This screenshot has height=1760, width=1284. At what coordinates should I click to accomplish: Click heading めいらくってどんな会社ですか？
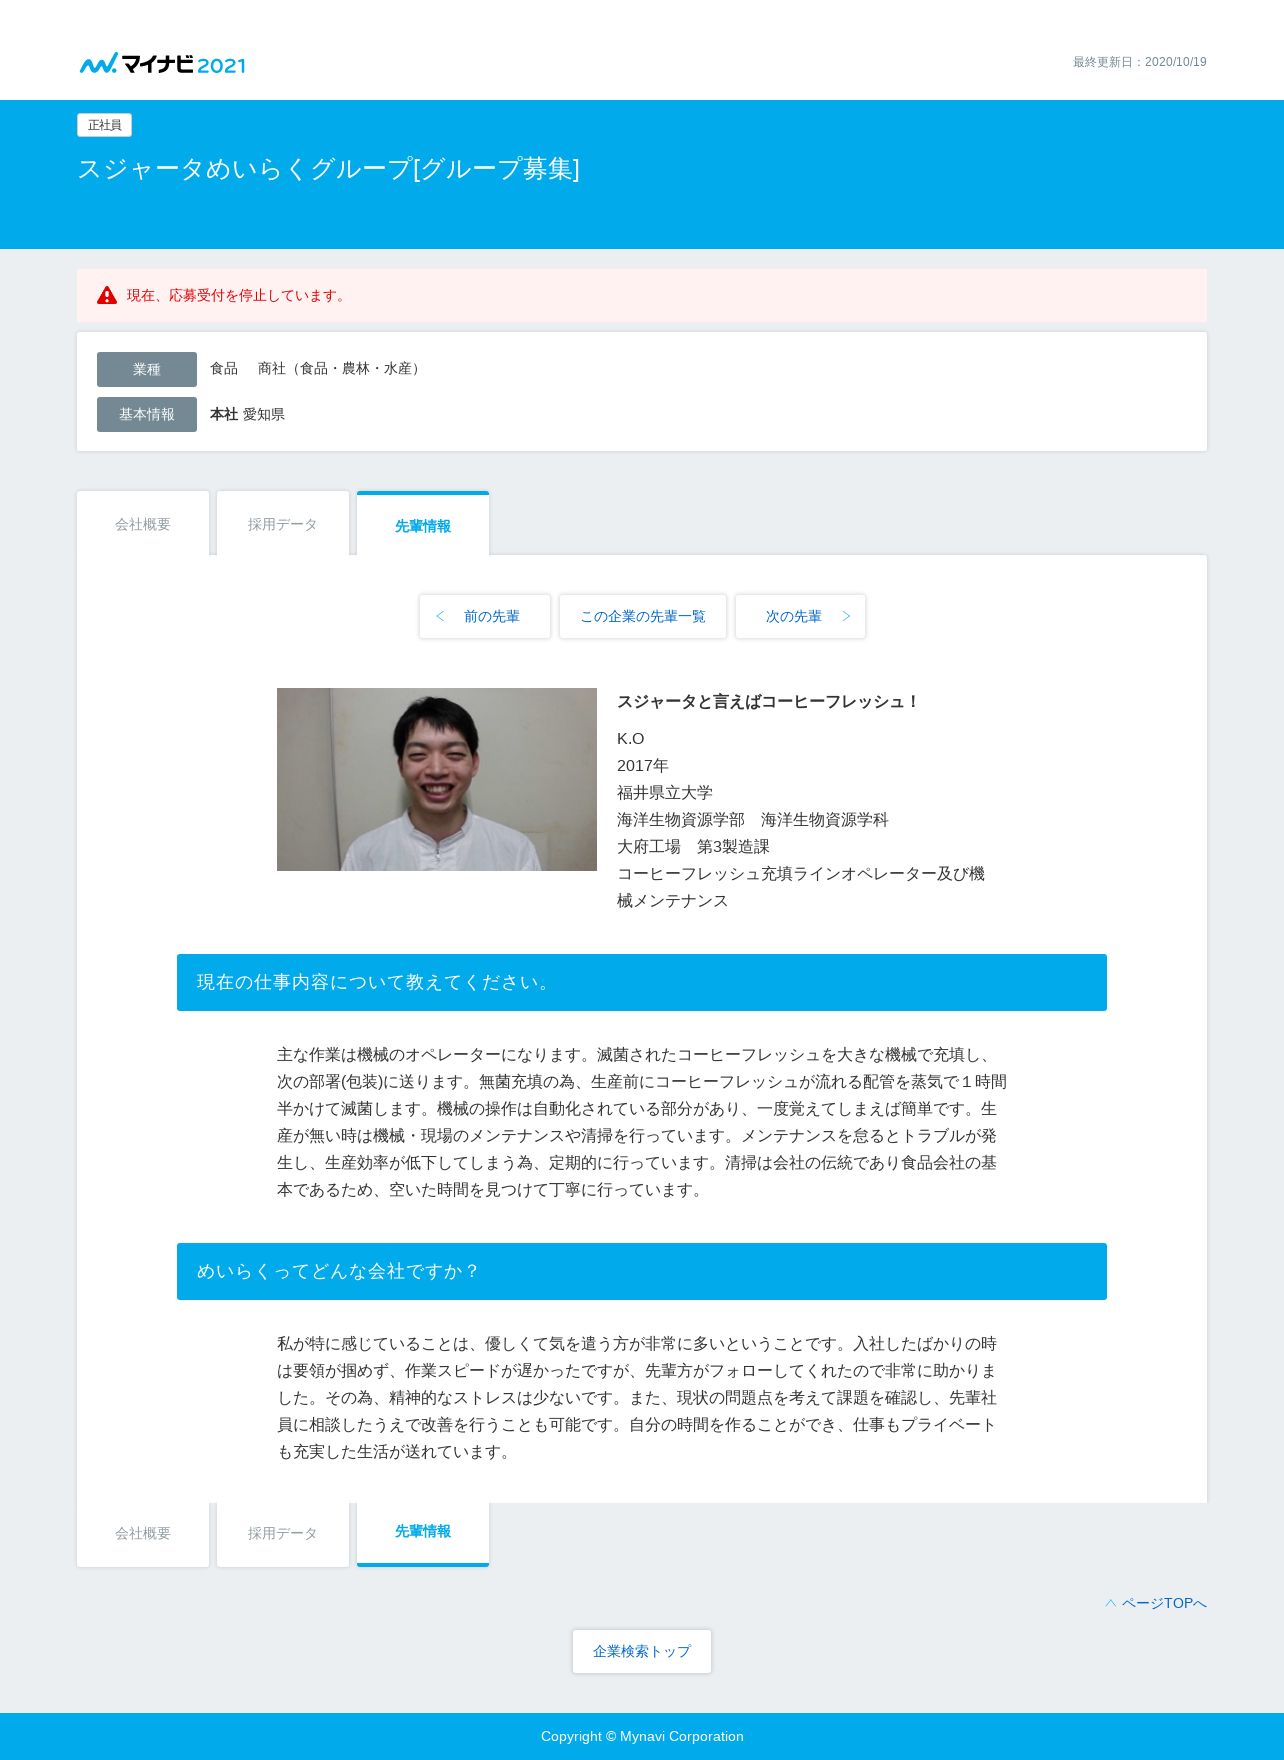[642, 1271]
